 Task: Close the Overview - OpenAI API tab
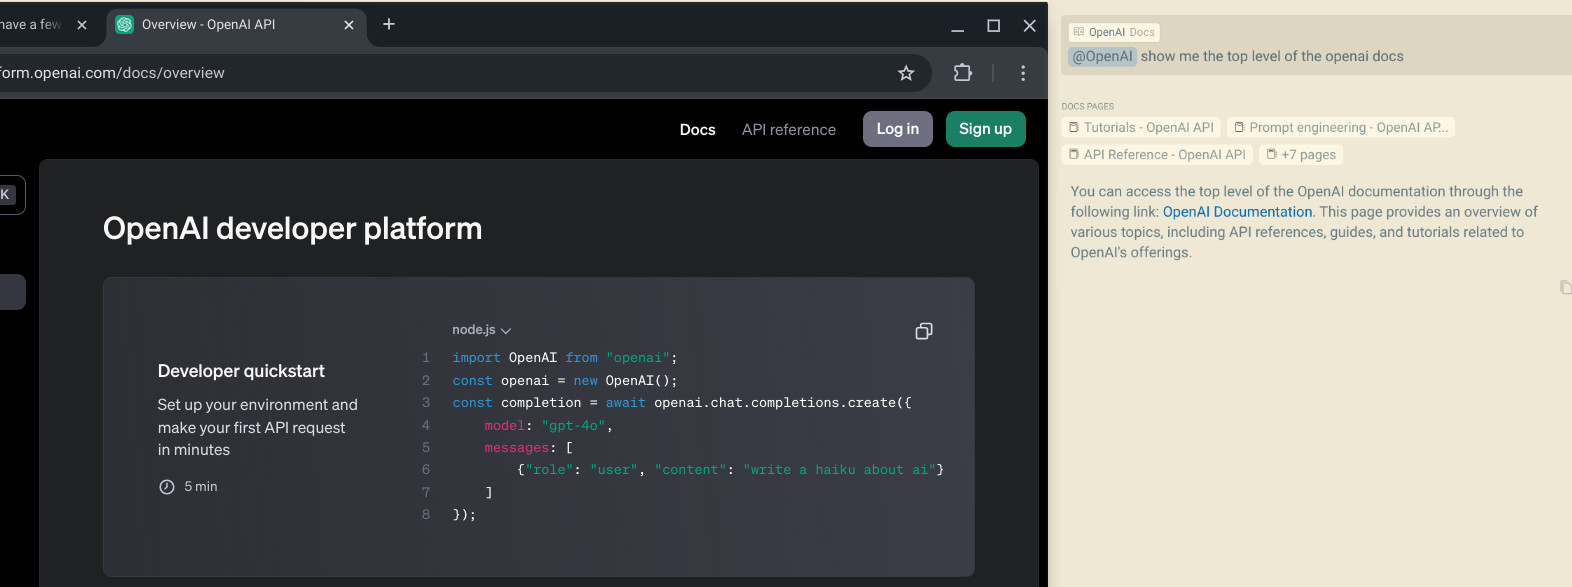coord(349,25)
